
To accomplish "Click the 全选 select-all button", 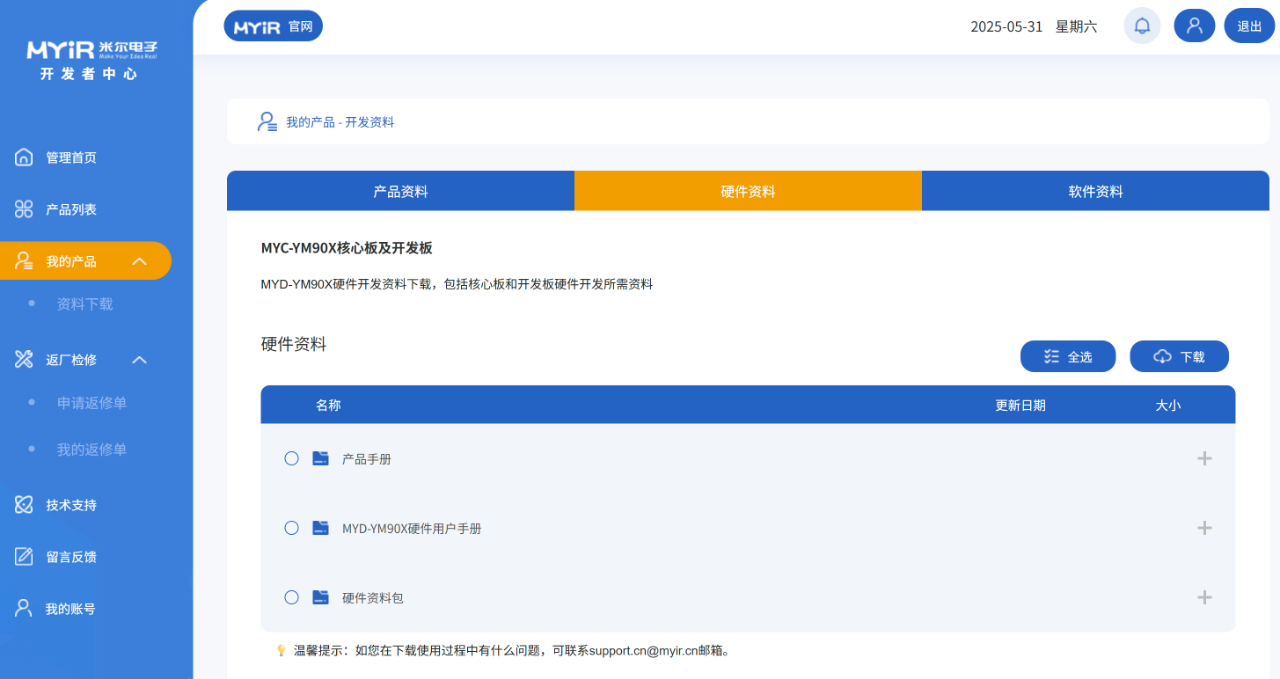I will pyautogui.click(x=1067, y=356).
